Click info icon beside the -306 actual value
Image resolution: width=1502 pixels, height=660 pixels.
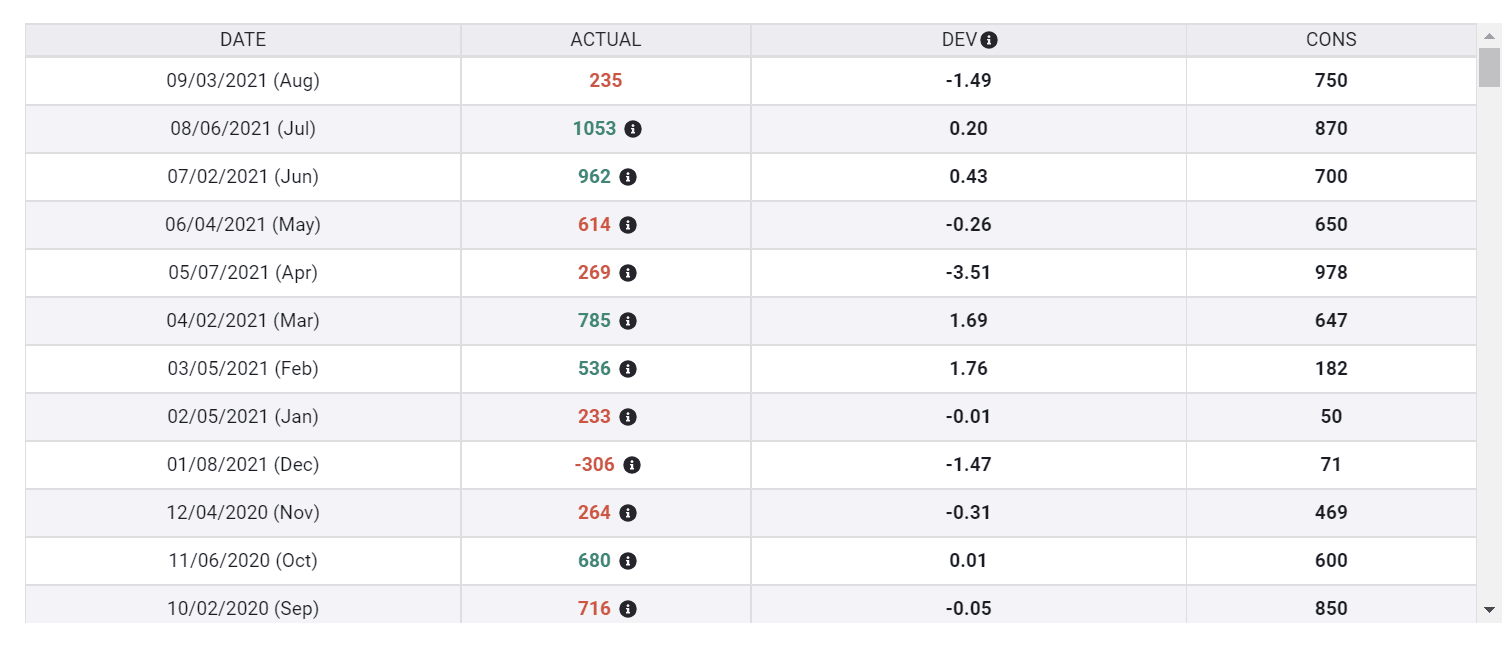pyautogui.click(x=632, y=465)
